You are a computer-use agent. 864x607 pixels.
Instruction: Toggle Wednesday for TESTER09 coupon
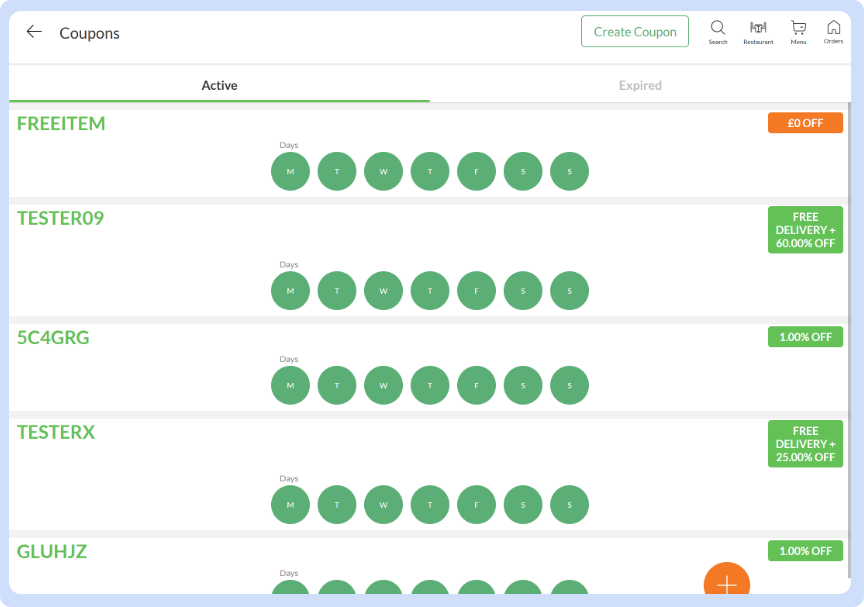click(x=383, y=291)
